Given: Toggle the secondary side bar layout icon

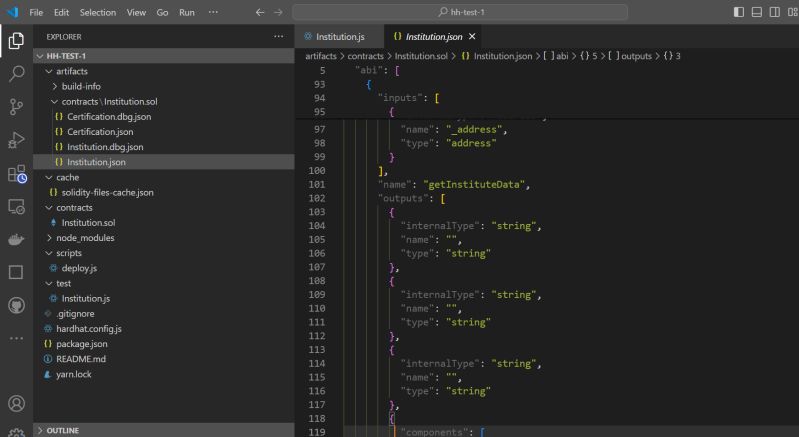Looking at the screenshot, I should [x=775, y=12].
